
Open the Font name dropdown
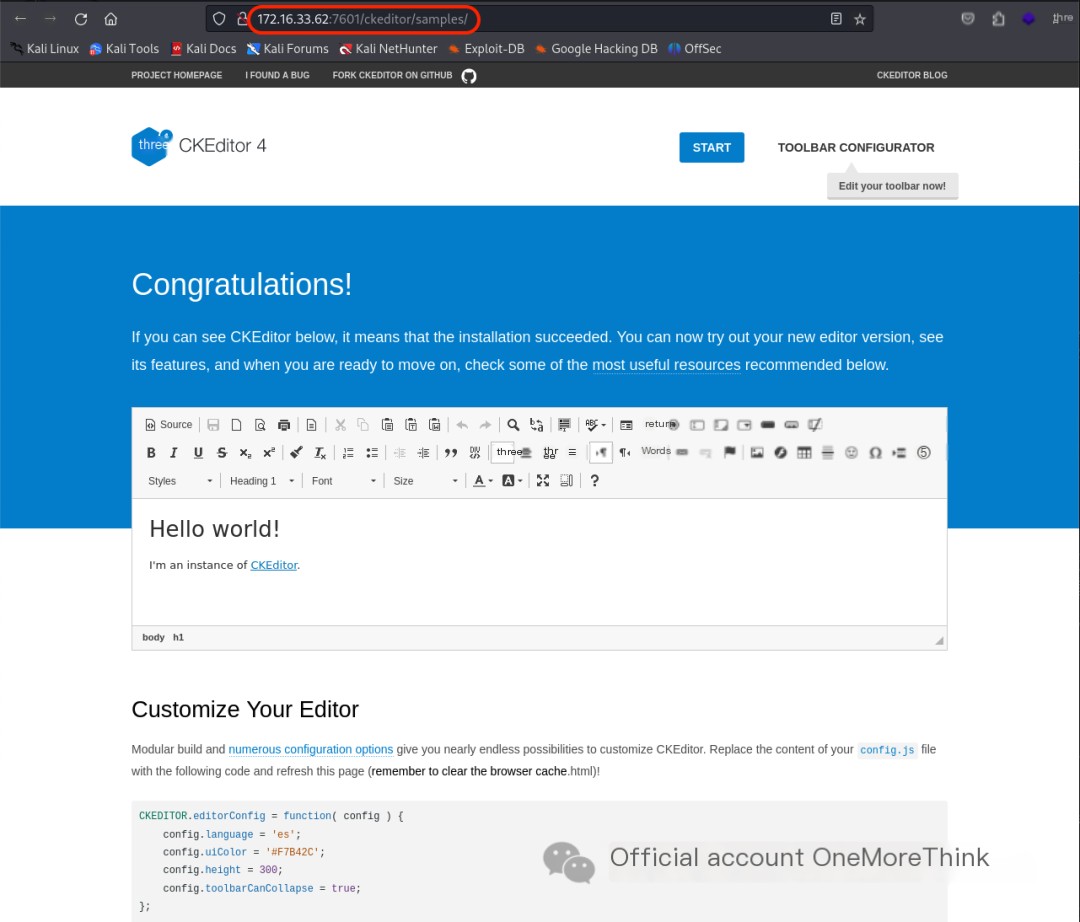click(344, 481)
